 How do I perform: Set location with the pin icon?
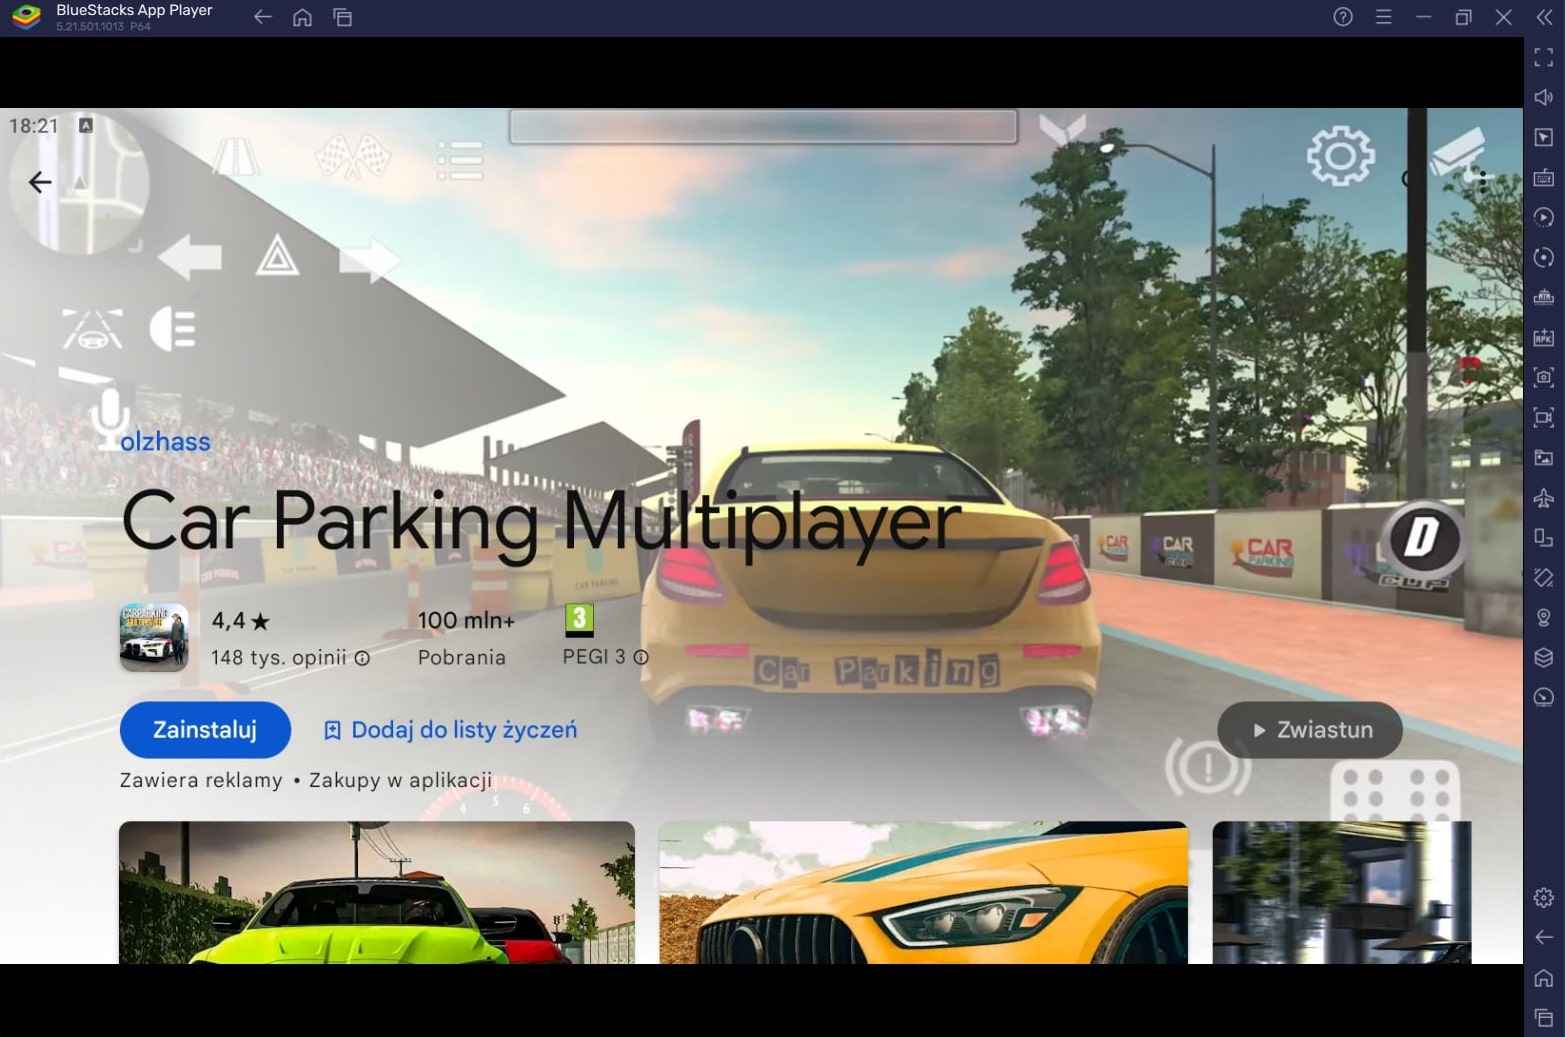point(1544,617)
